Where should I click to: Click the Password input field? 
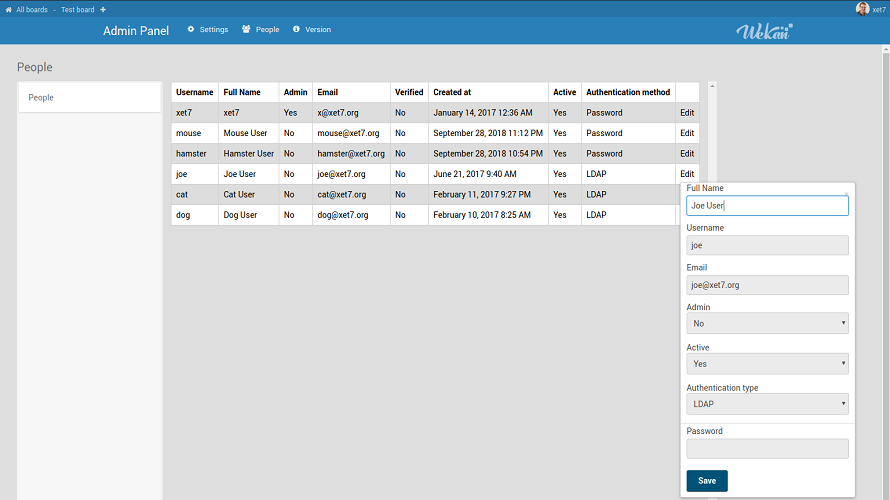767,449
